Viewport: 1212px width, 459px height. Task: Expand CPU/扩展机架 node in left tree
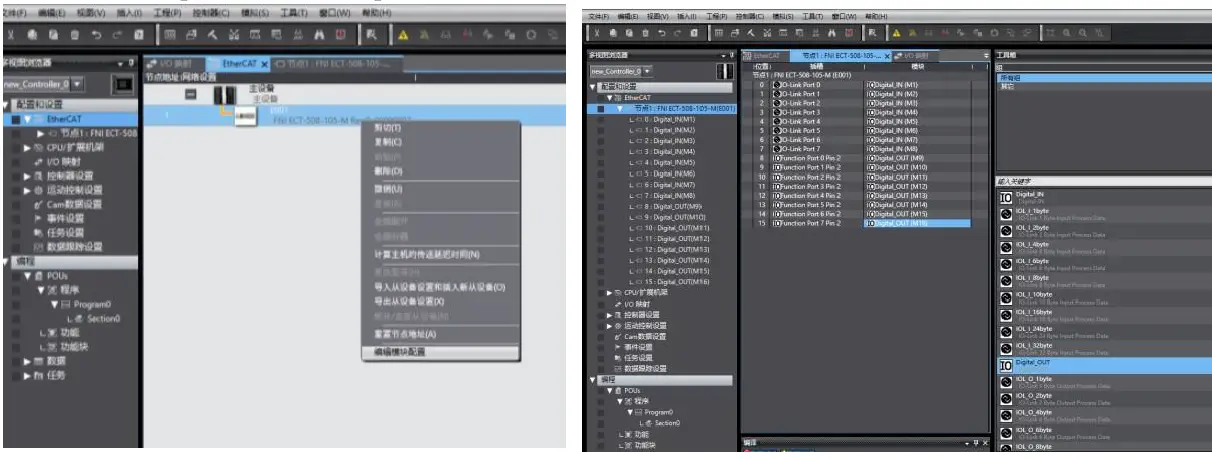pyautogui.click(x=28, y=147)
